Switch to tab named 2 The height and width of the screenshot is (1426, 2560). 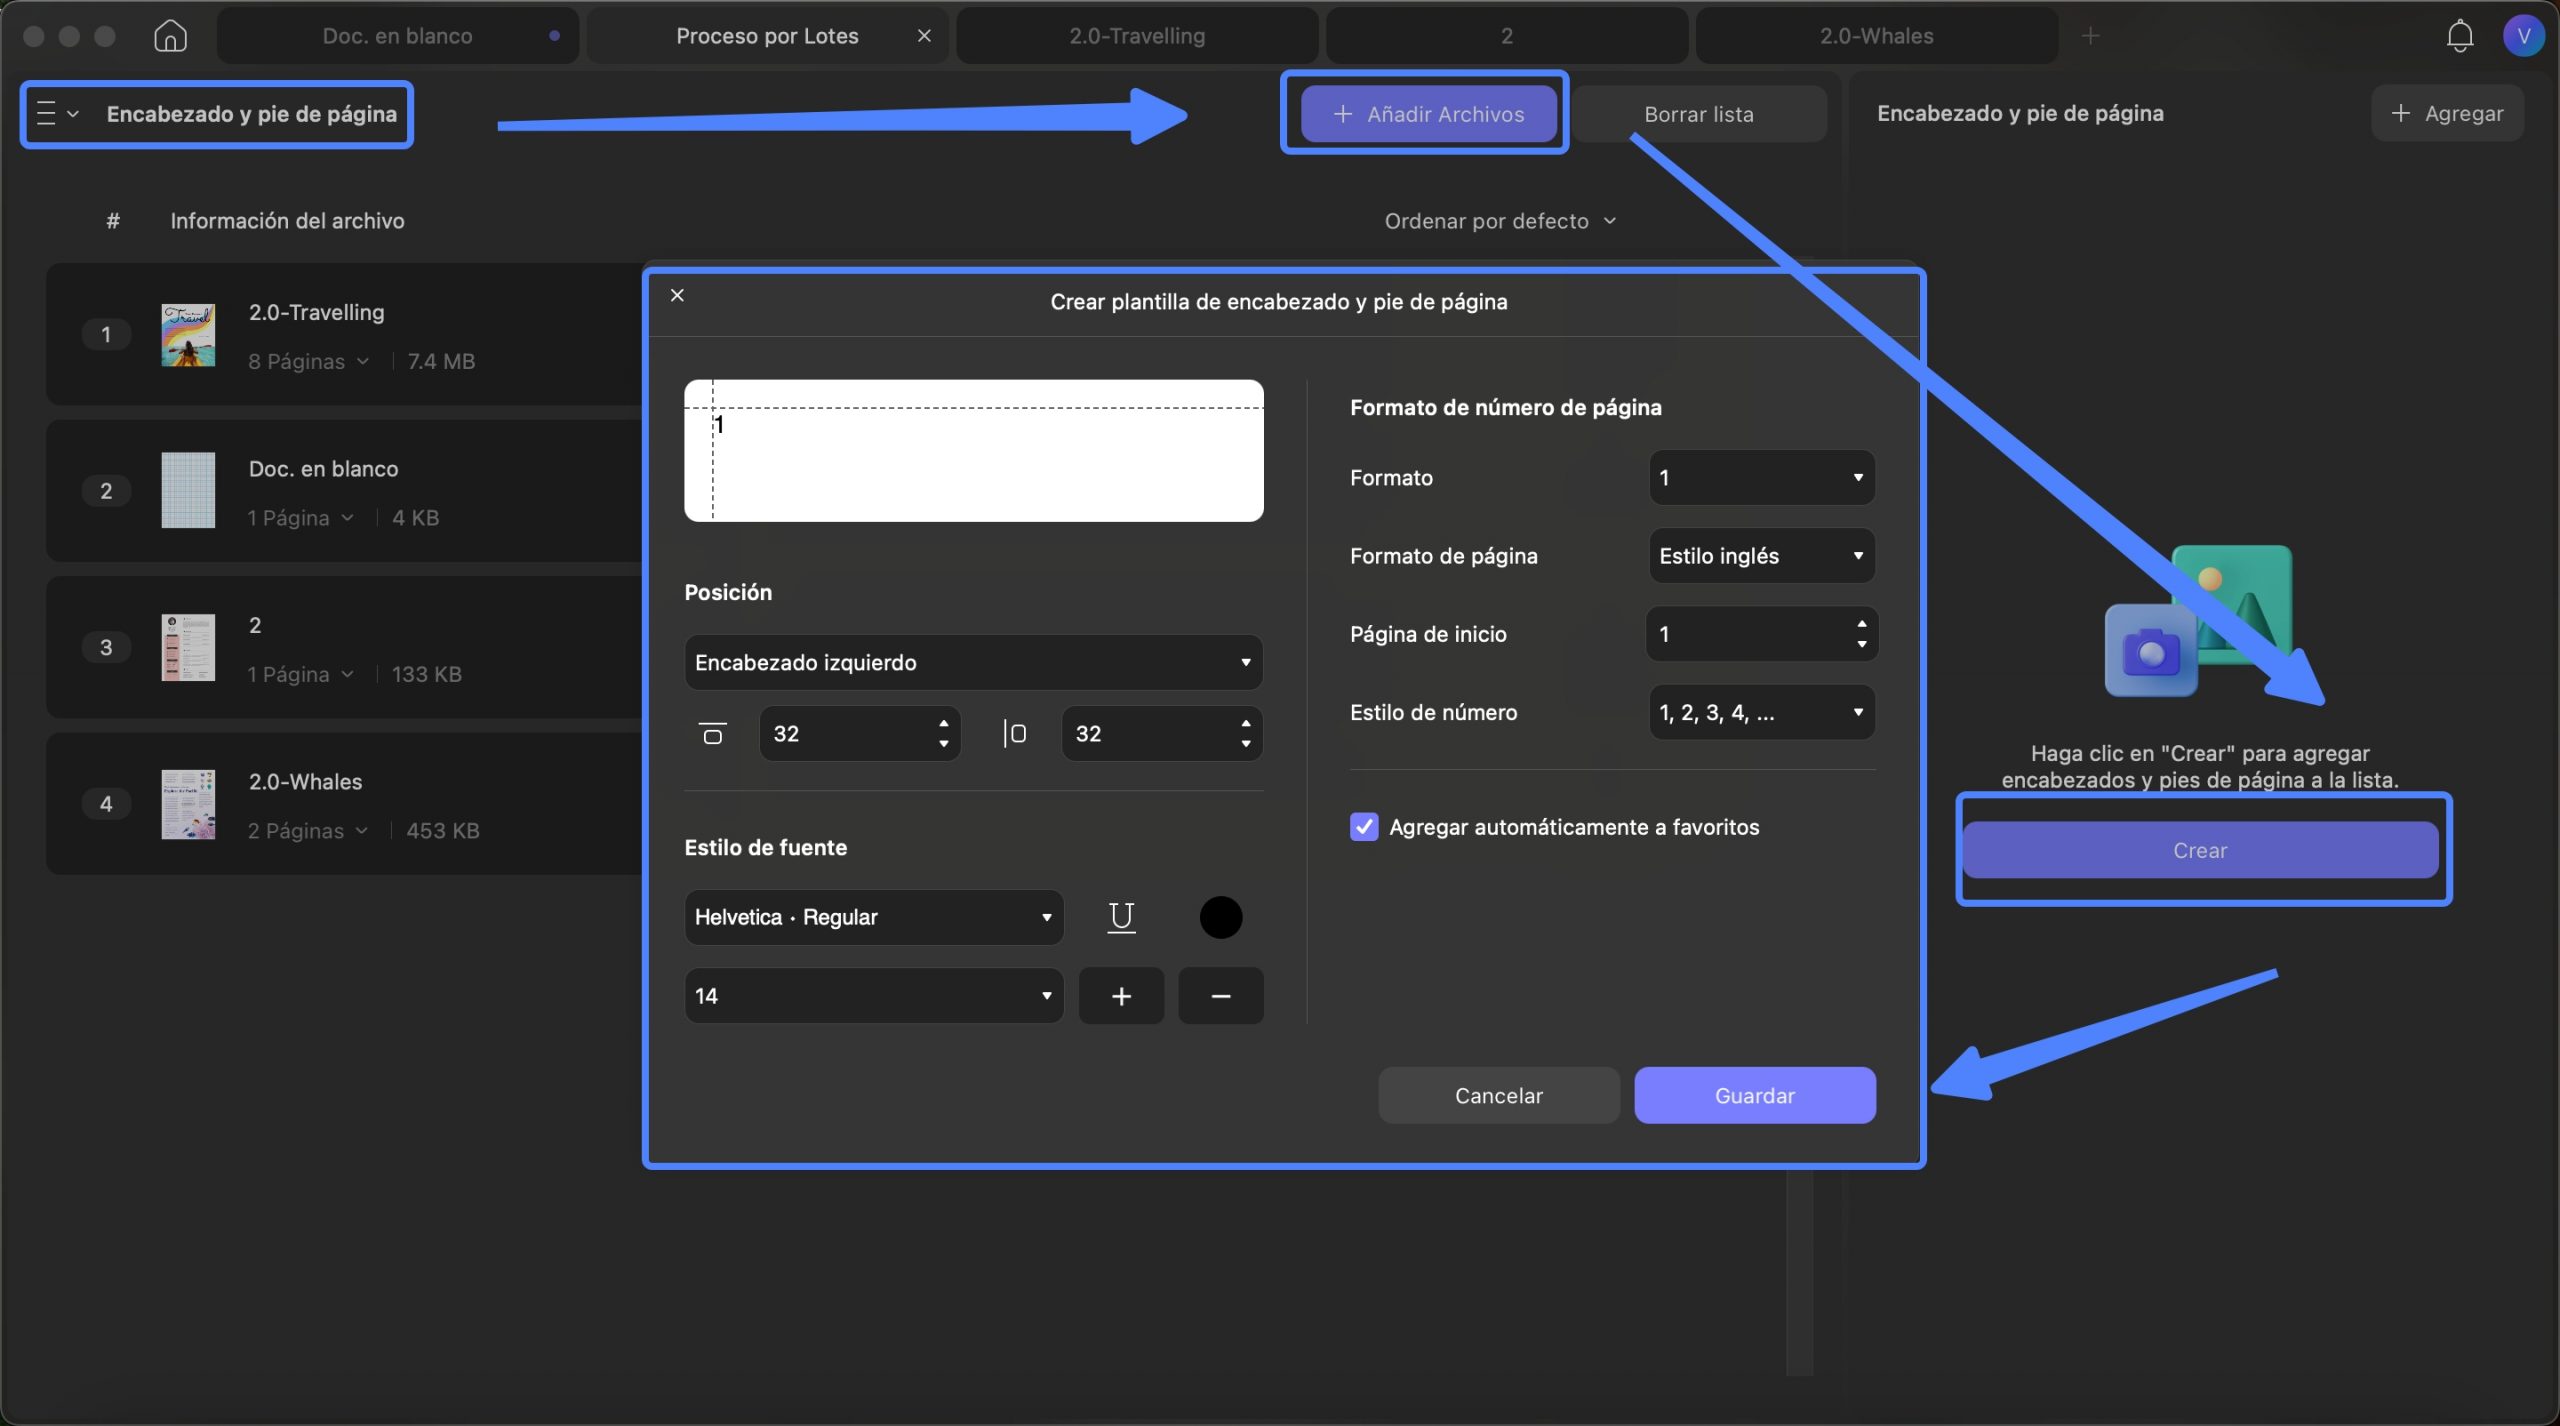1507,36
